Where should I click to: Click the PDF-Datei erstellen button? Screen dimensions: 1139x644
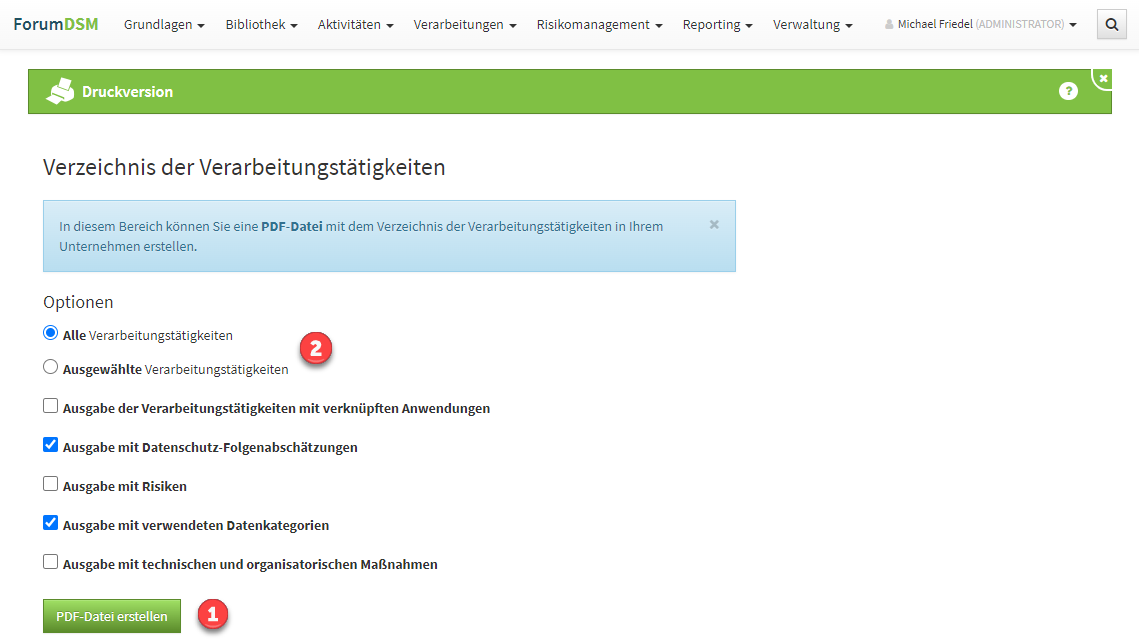[x=111, y=615]
